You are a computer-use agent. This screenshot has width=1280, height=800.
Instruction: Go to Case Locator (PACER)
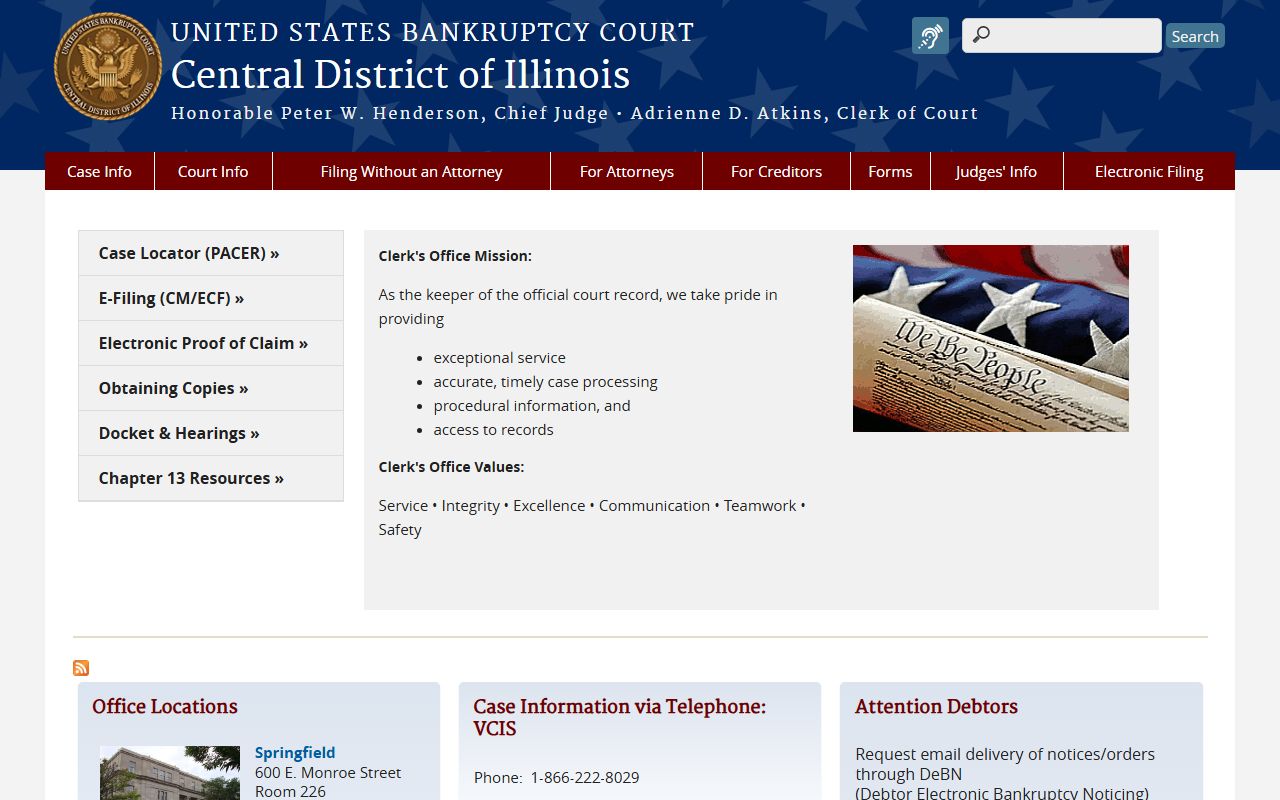pos(211,253)
